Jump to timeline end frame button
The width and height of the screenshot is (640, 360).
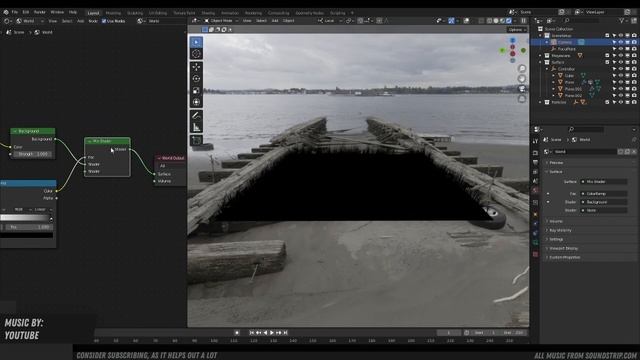(285, 333)
